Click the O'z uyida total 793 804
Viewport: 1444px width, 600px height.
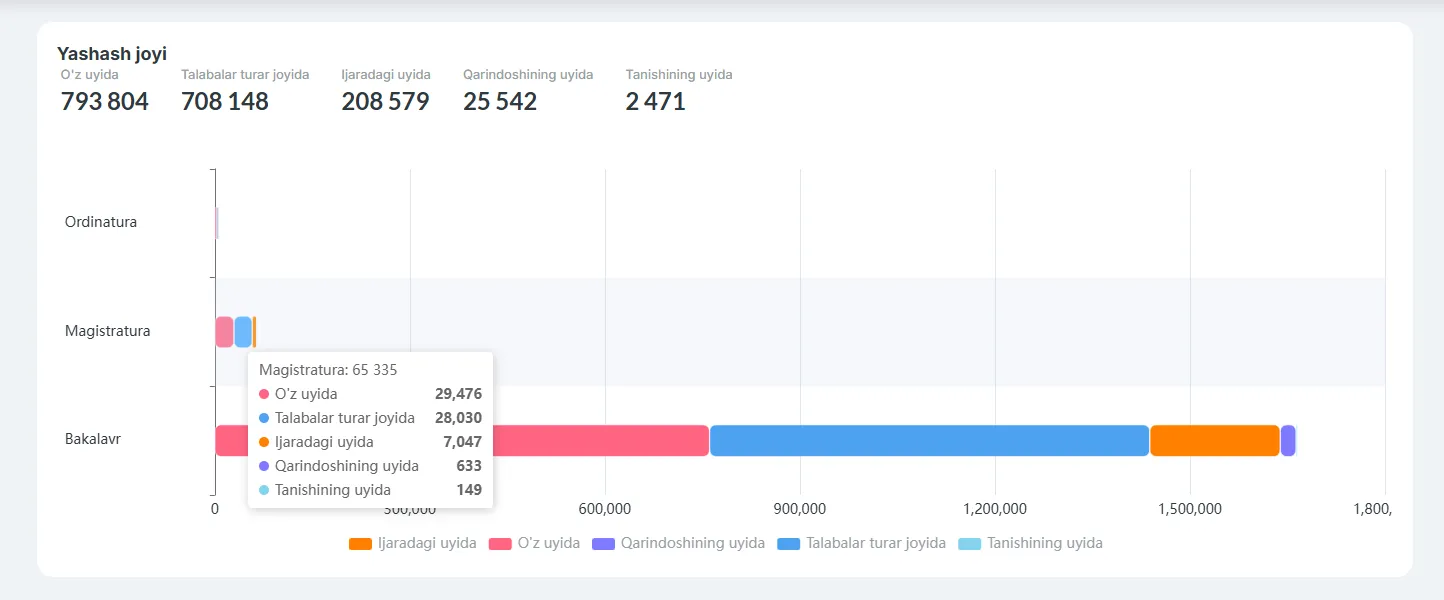105,101
